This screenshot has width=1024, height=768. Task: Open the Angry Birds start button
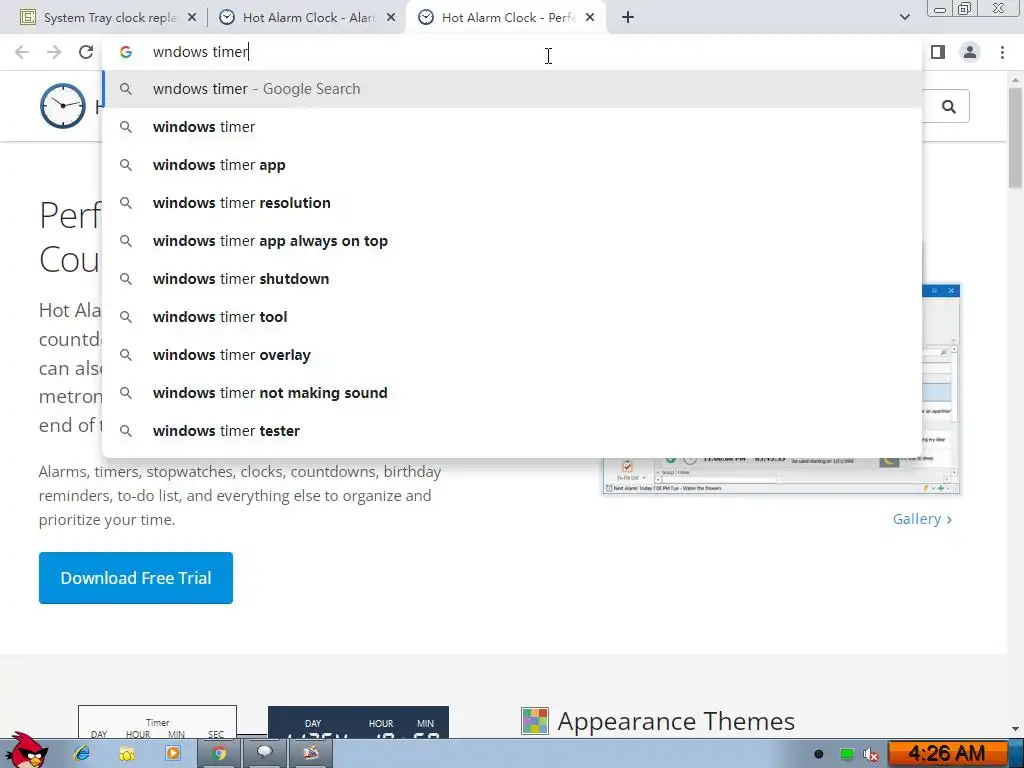pos(25,751)
